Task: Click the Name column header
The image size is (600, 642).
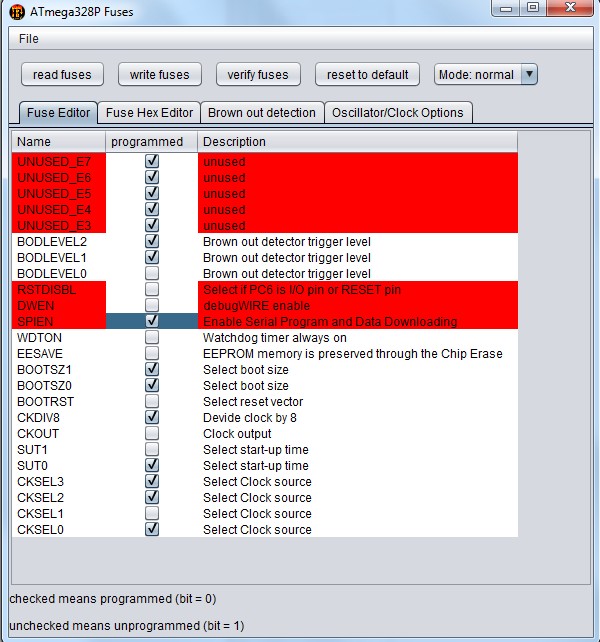Action: pos(59,142)
